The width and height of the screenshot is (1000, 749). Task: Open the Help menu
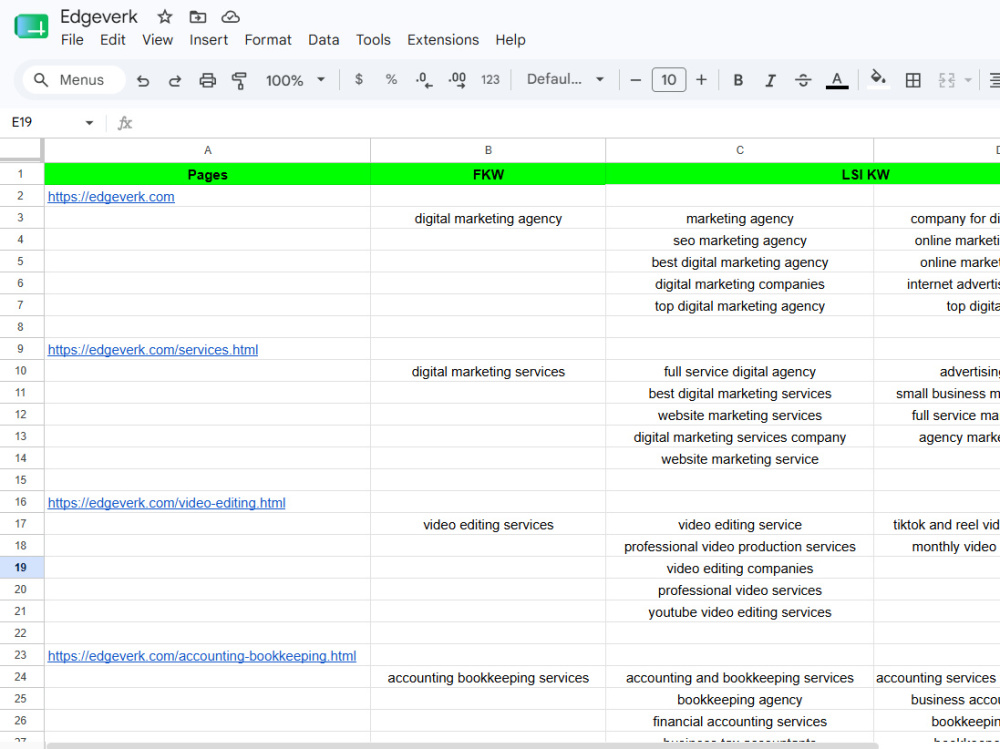tap(510, 40)
